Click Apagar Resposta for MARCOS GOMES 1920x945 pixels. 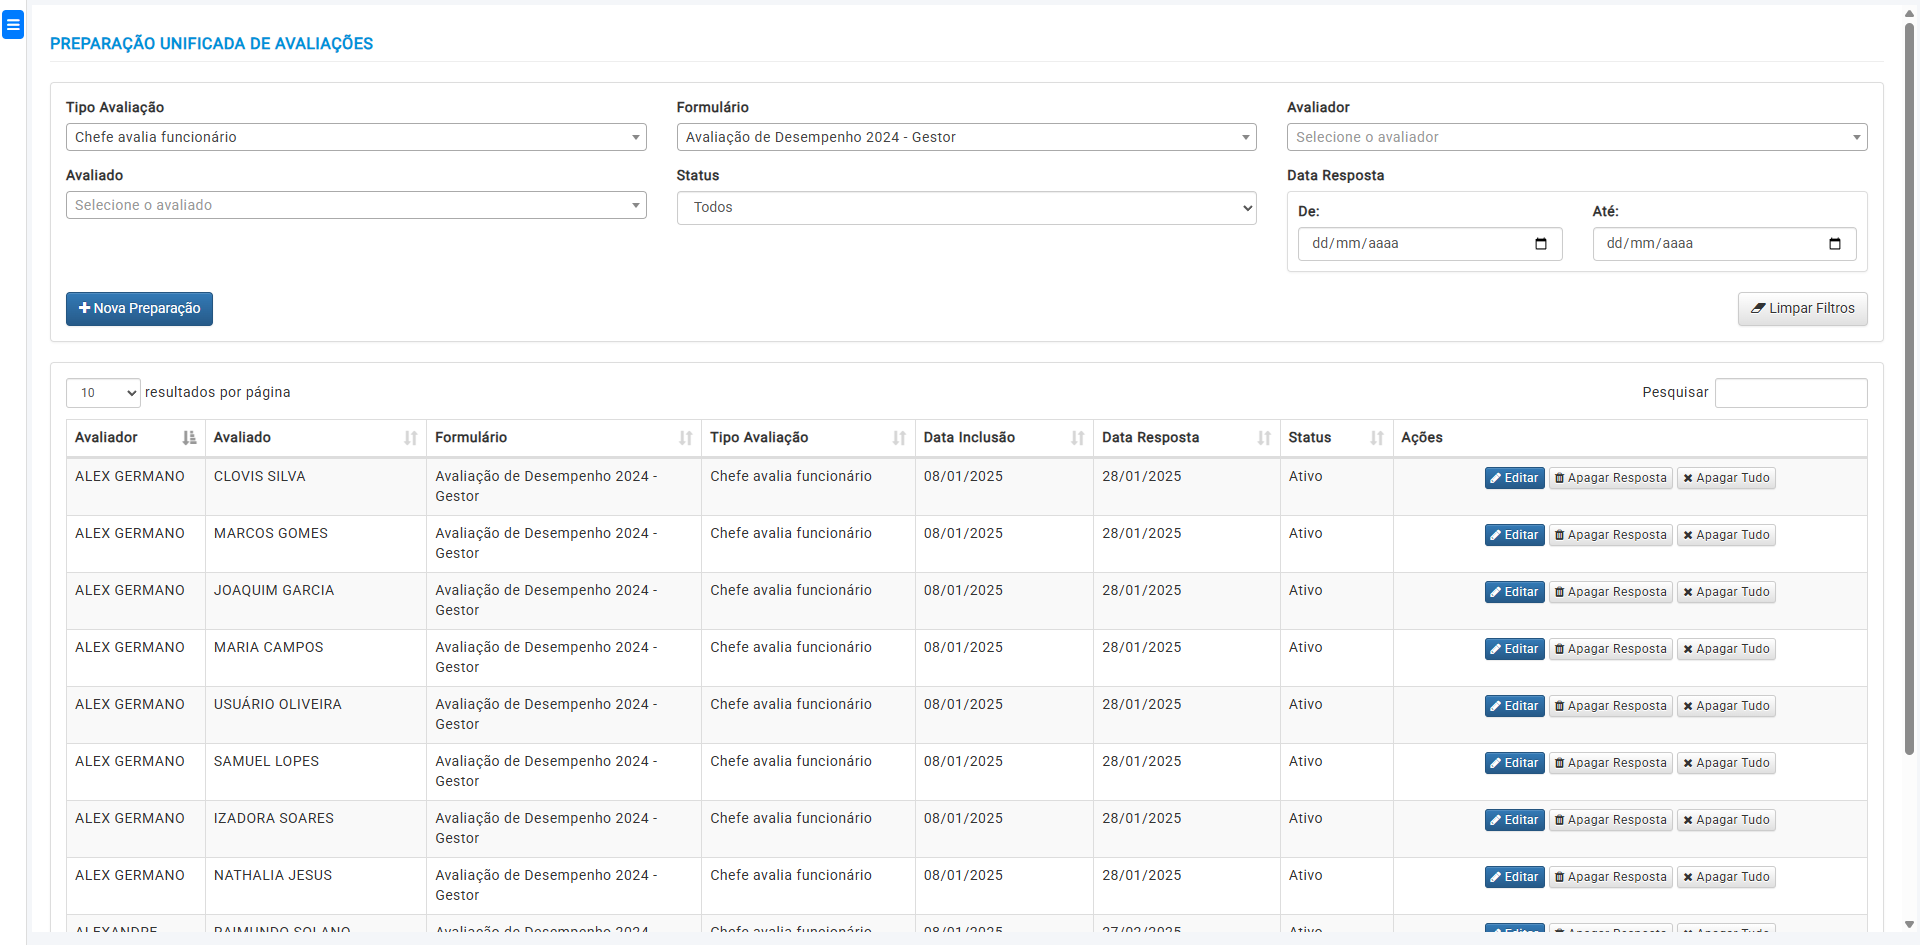coord(1610,535)
